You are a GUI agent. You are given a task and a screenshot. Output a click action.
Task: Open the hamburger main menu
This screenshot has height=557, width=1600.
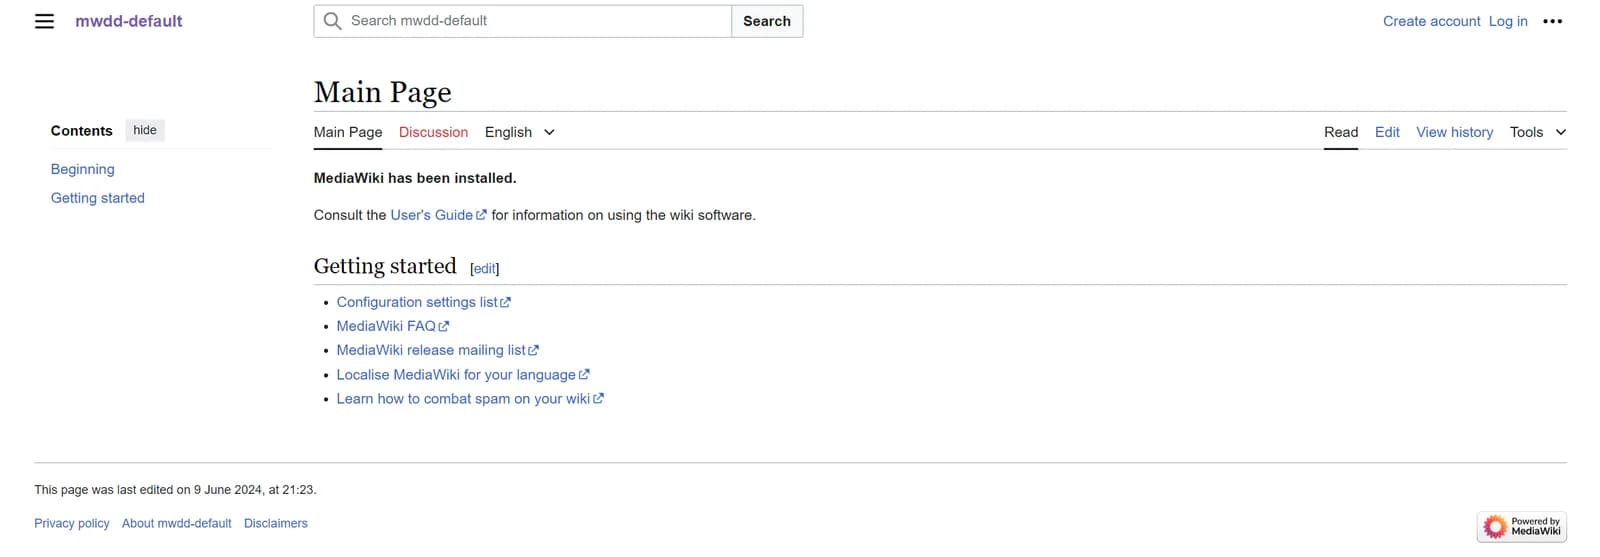click(44, 21)
